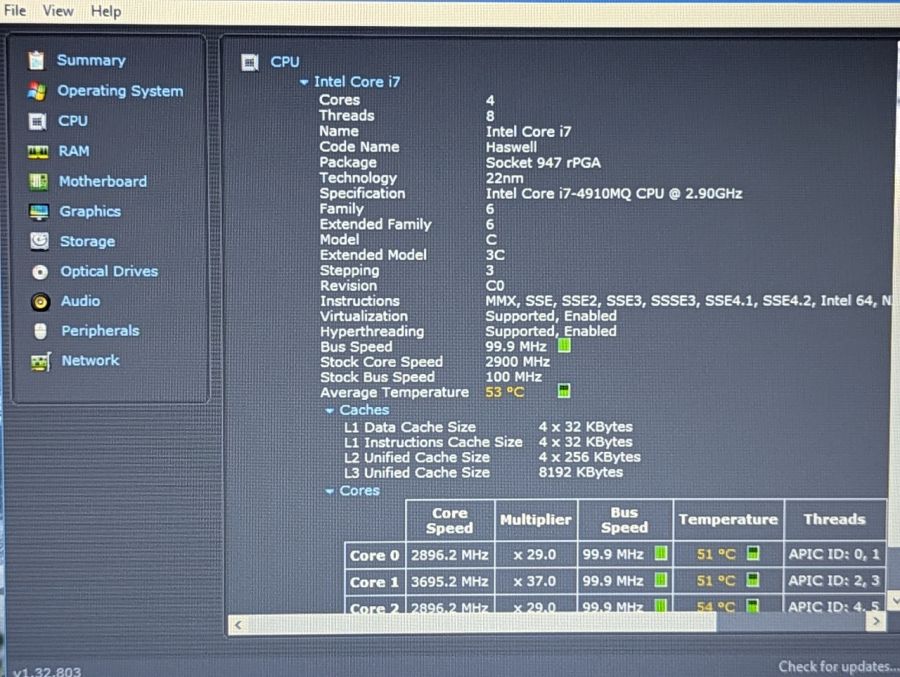
Task: Click the Storage hard drive icon
Action: pyautogui.click(x=40, y=241)
